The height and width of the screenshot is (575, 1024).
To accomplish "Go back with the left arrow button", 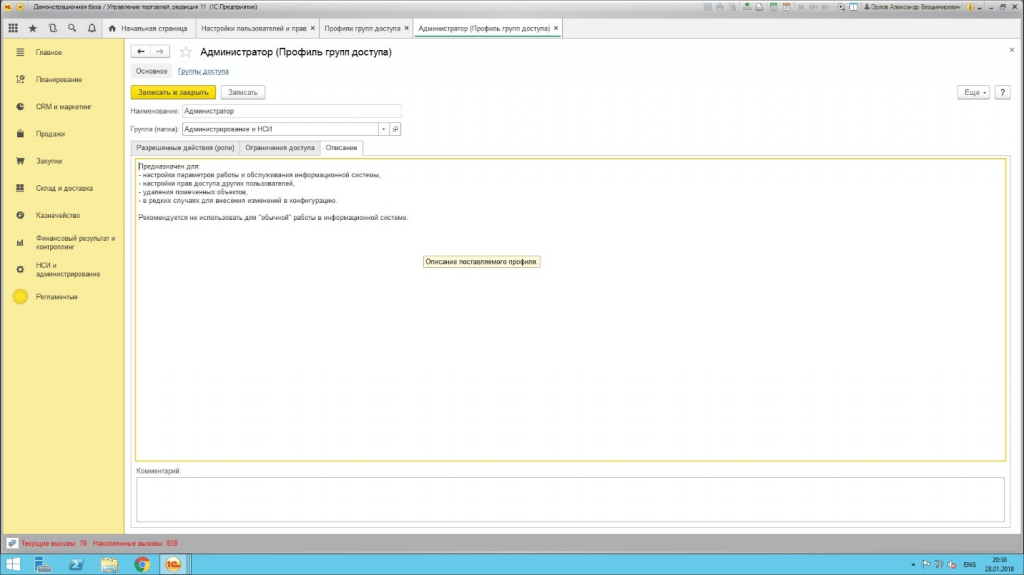I will (141, 52).
